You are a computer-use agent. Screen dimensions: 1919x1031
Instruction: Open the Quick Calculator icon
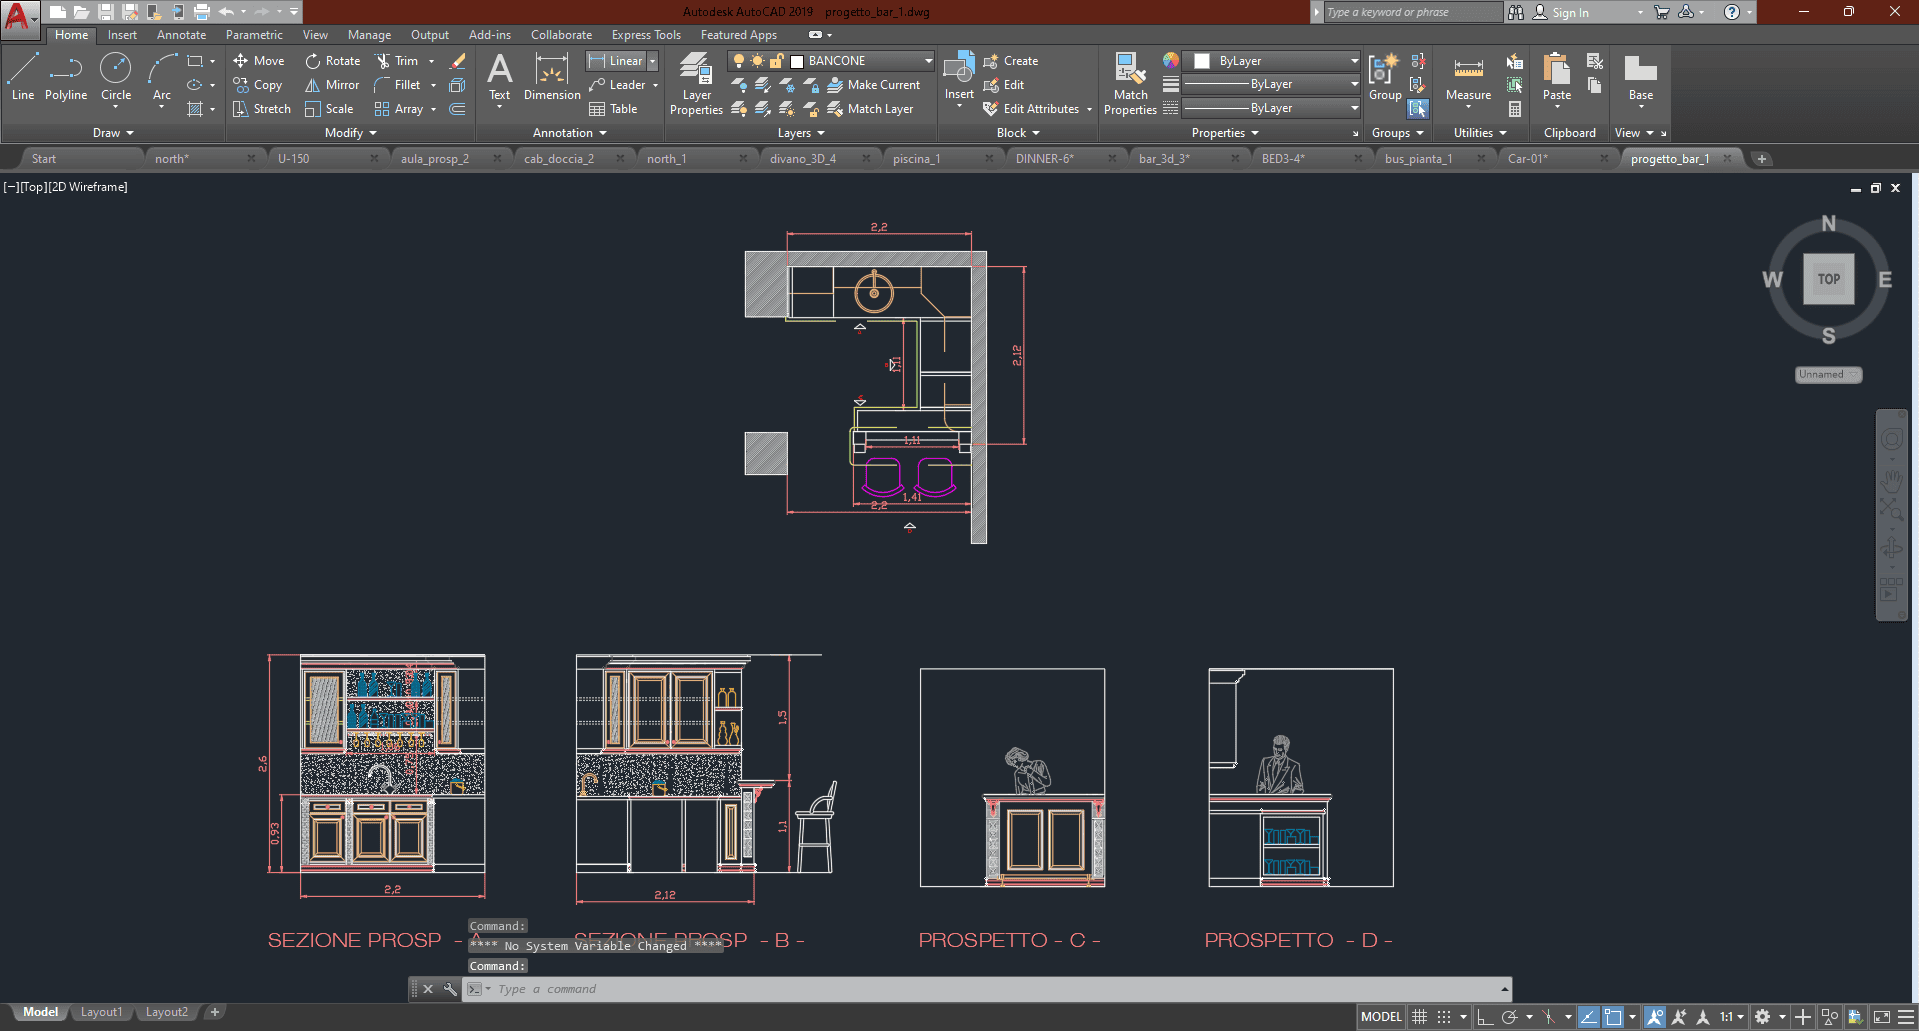[1515, 109]
